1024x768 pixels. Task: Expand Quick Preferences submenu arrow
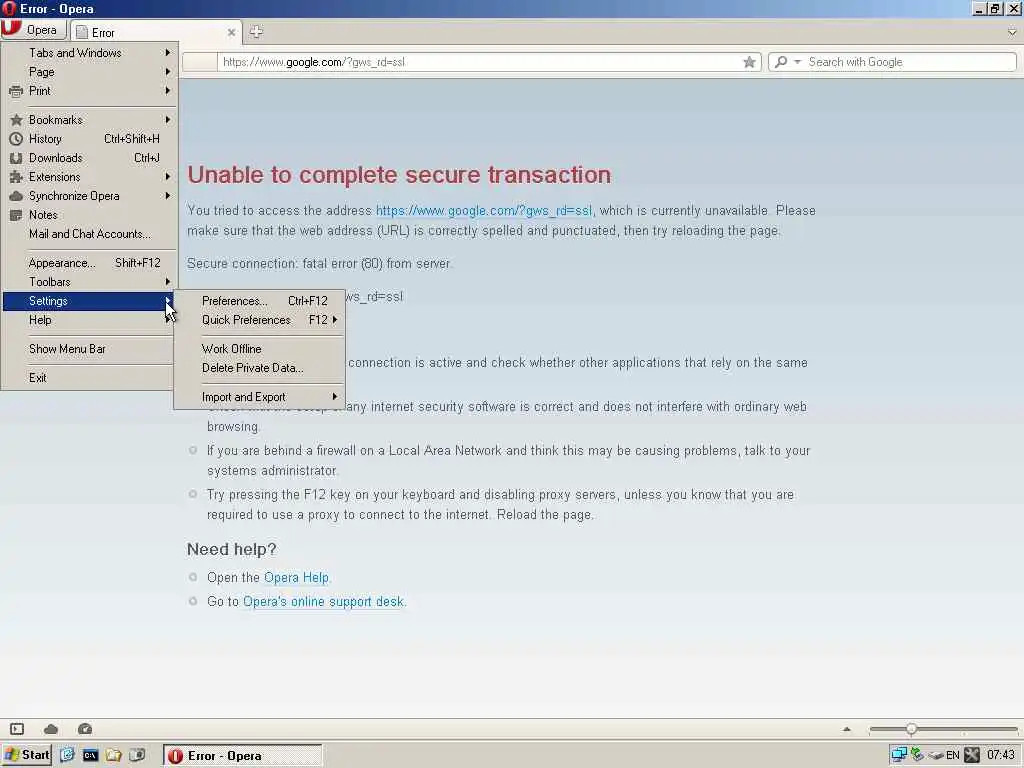pos(335,319)
